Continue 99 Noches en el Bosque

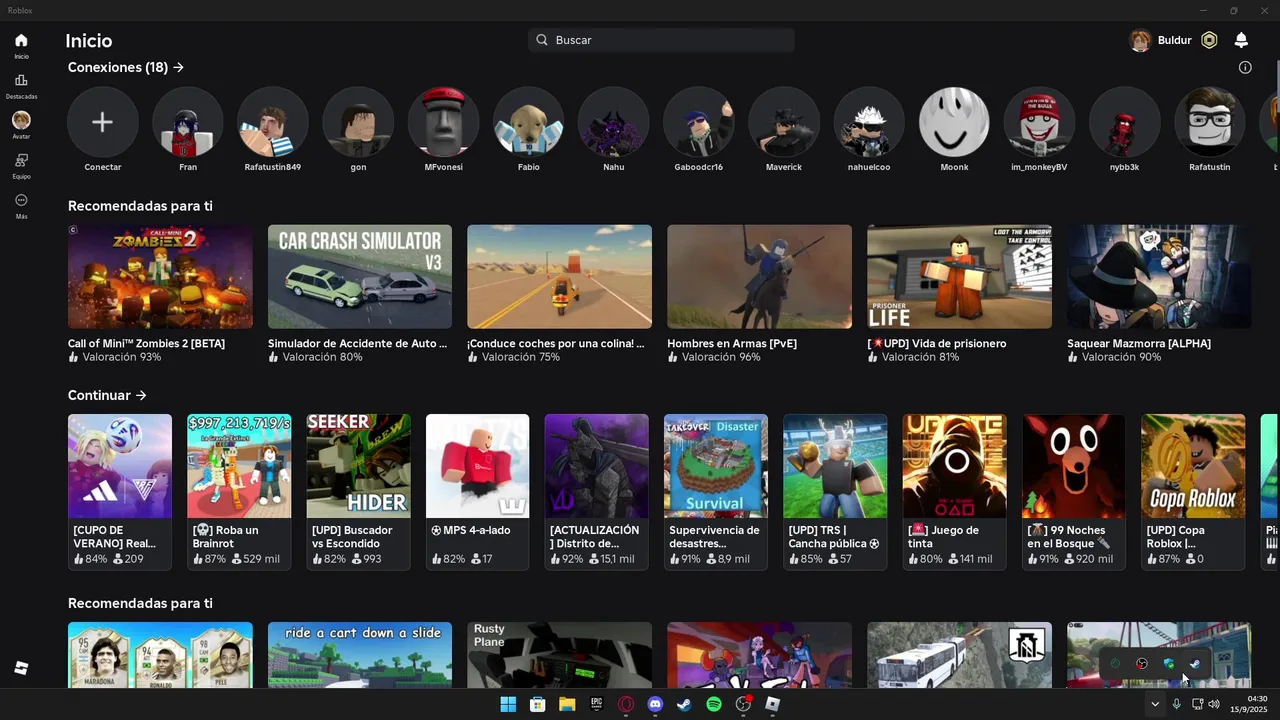click(x=1074, y=492)
